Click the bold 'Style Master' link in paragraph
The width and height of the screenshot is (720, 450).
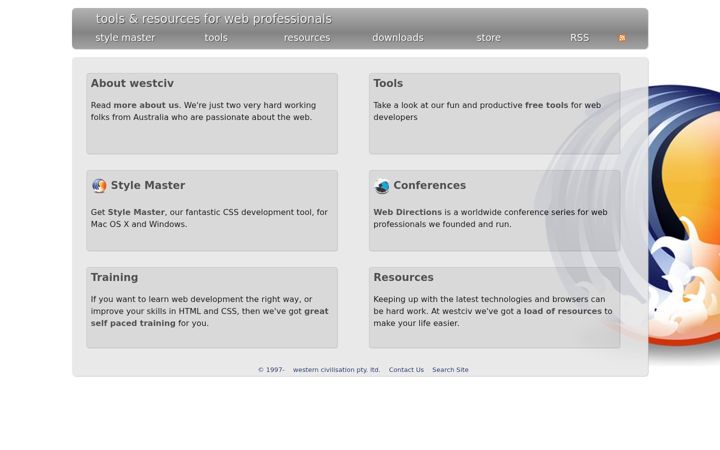[x=136, y=212]
